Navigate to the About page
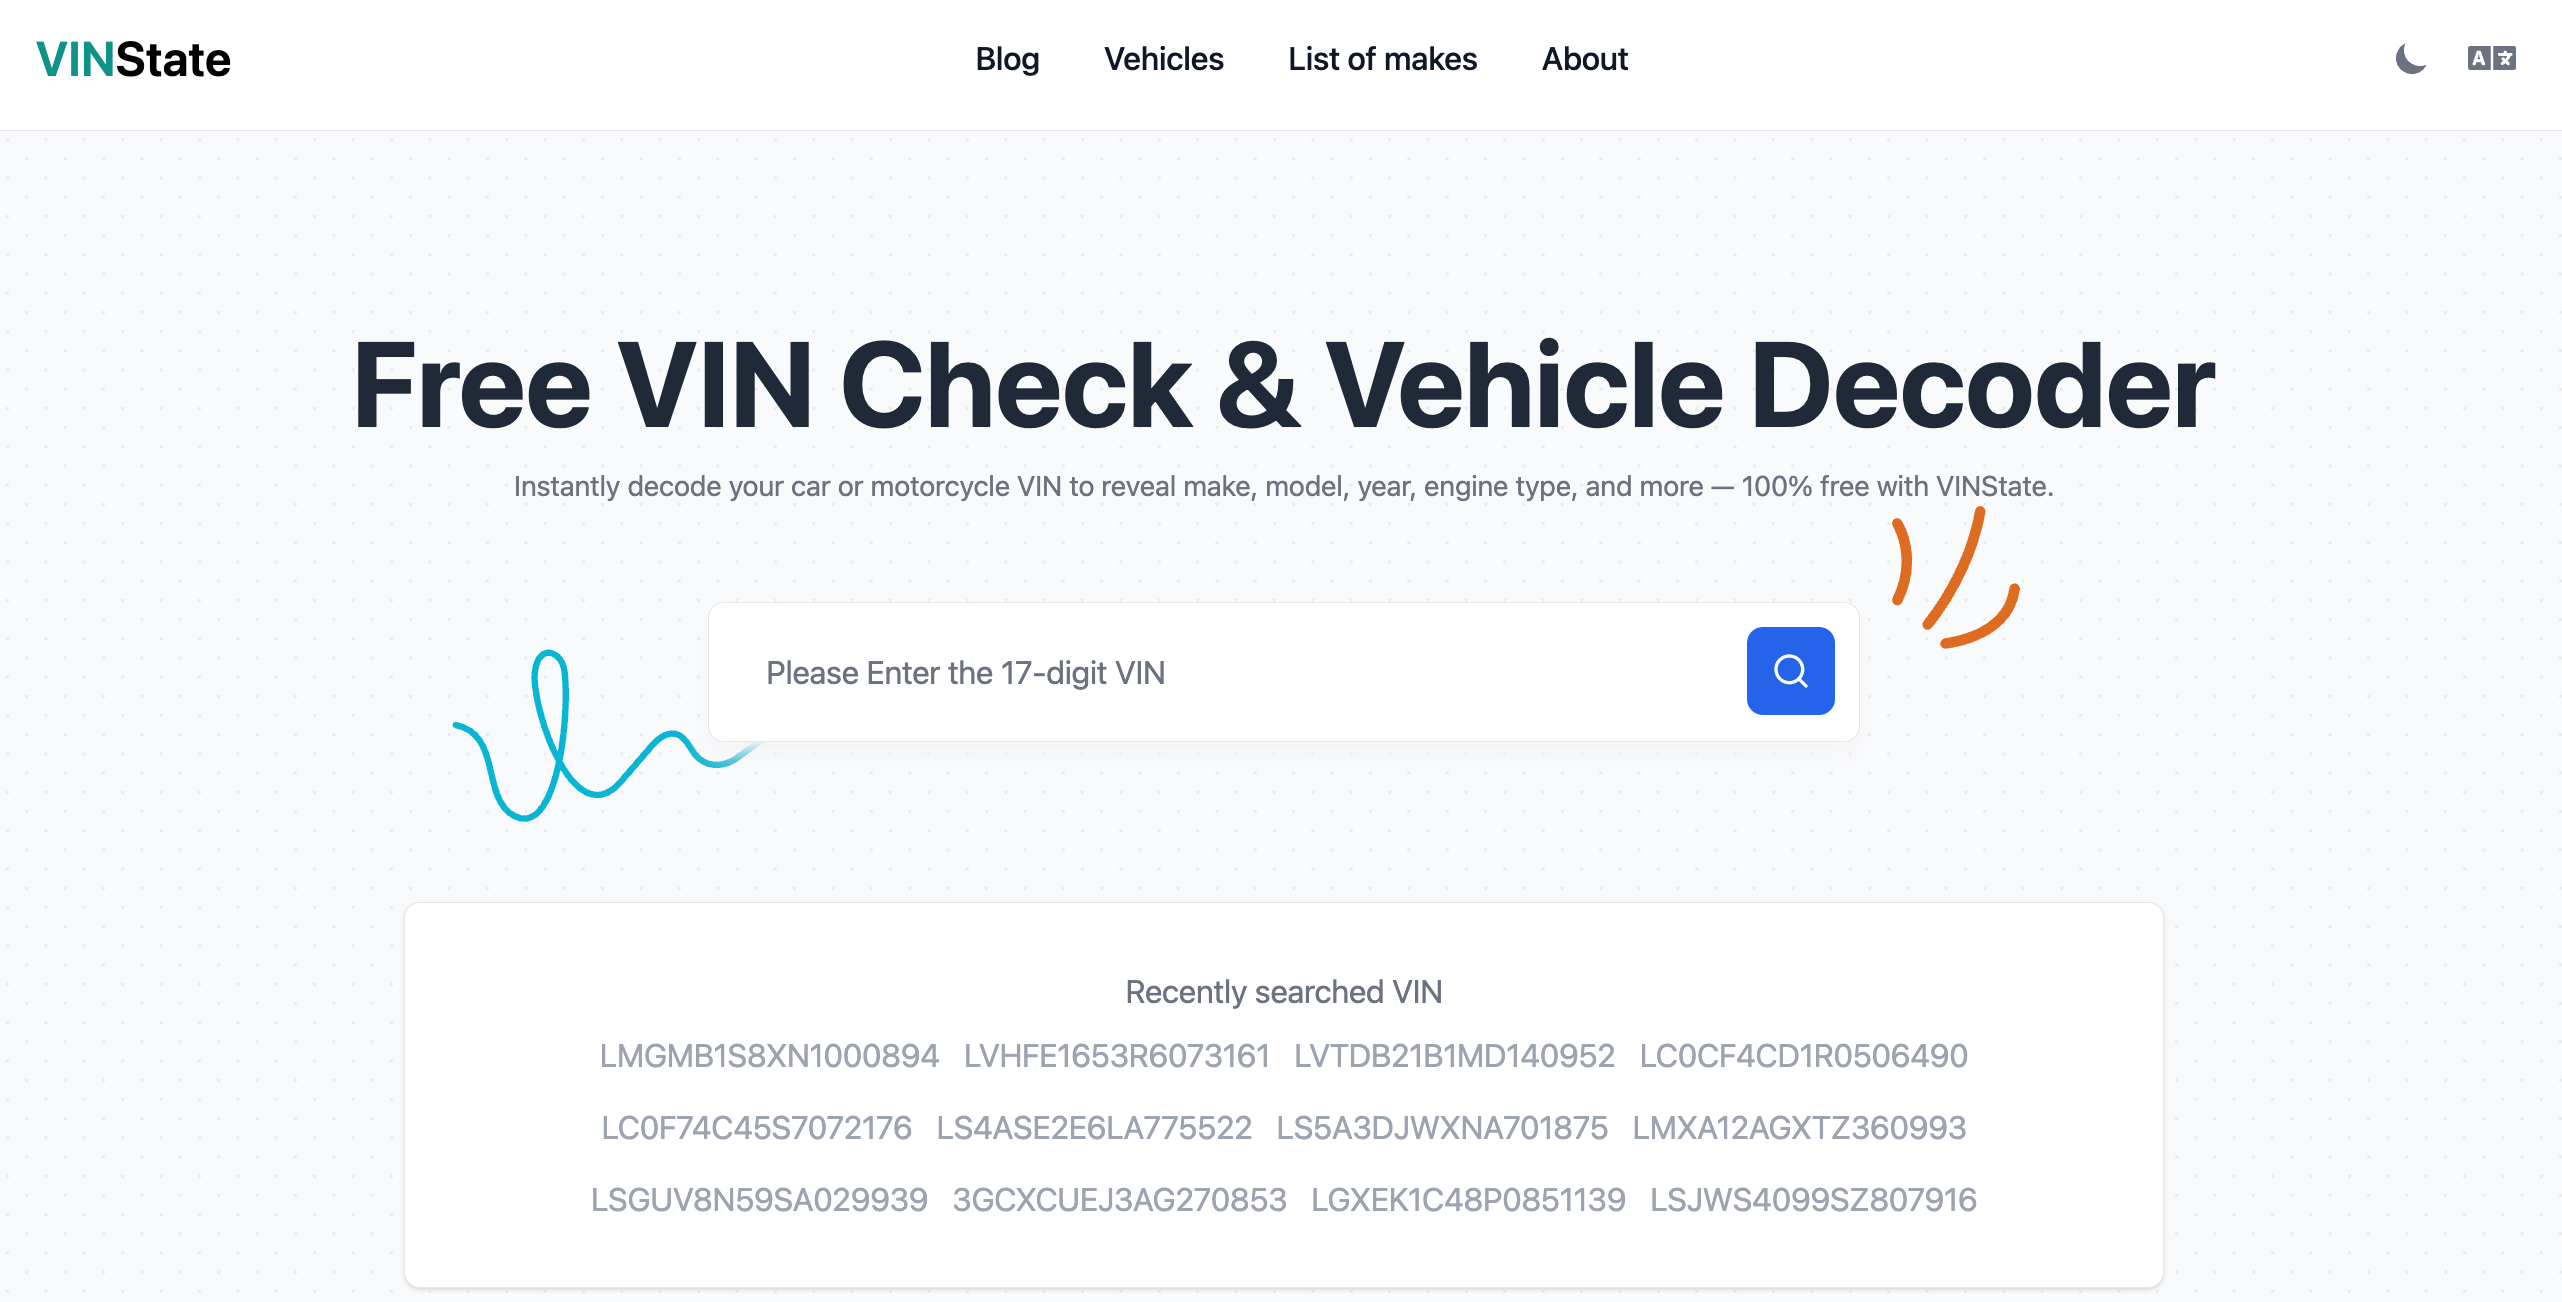The width and height of the screenshot is (2562, 1302). click(1584, 59)
